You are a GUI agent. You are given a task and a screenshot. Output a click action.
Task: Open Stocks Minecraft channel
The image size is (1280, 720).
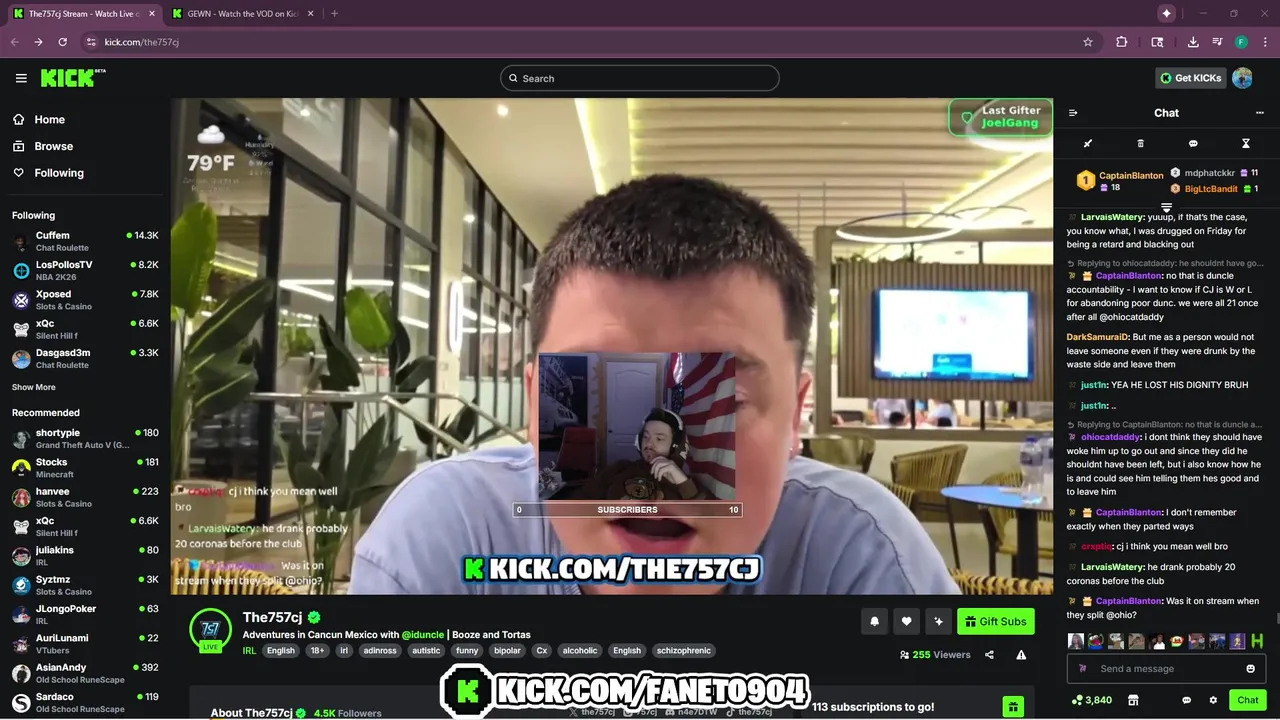coord(85,468)
